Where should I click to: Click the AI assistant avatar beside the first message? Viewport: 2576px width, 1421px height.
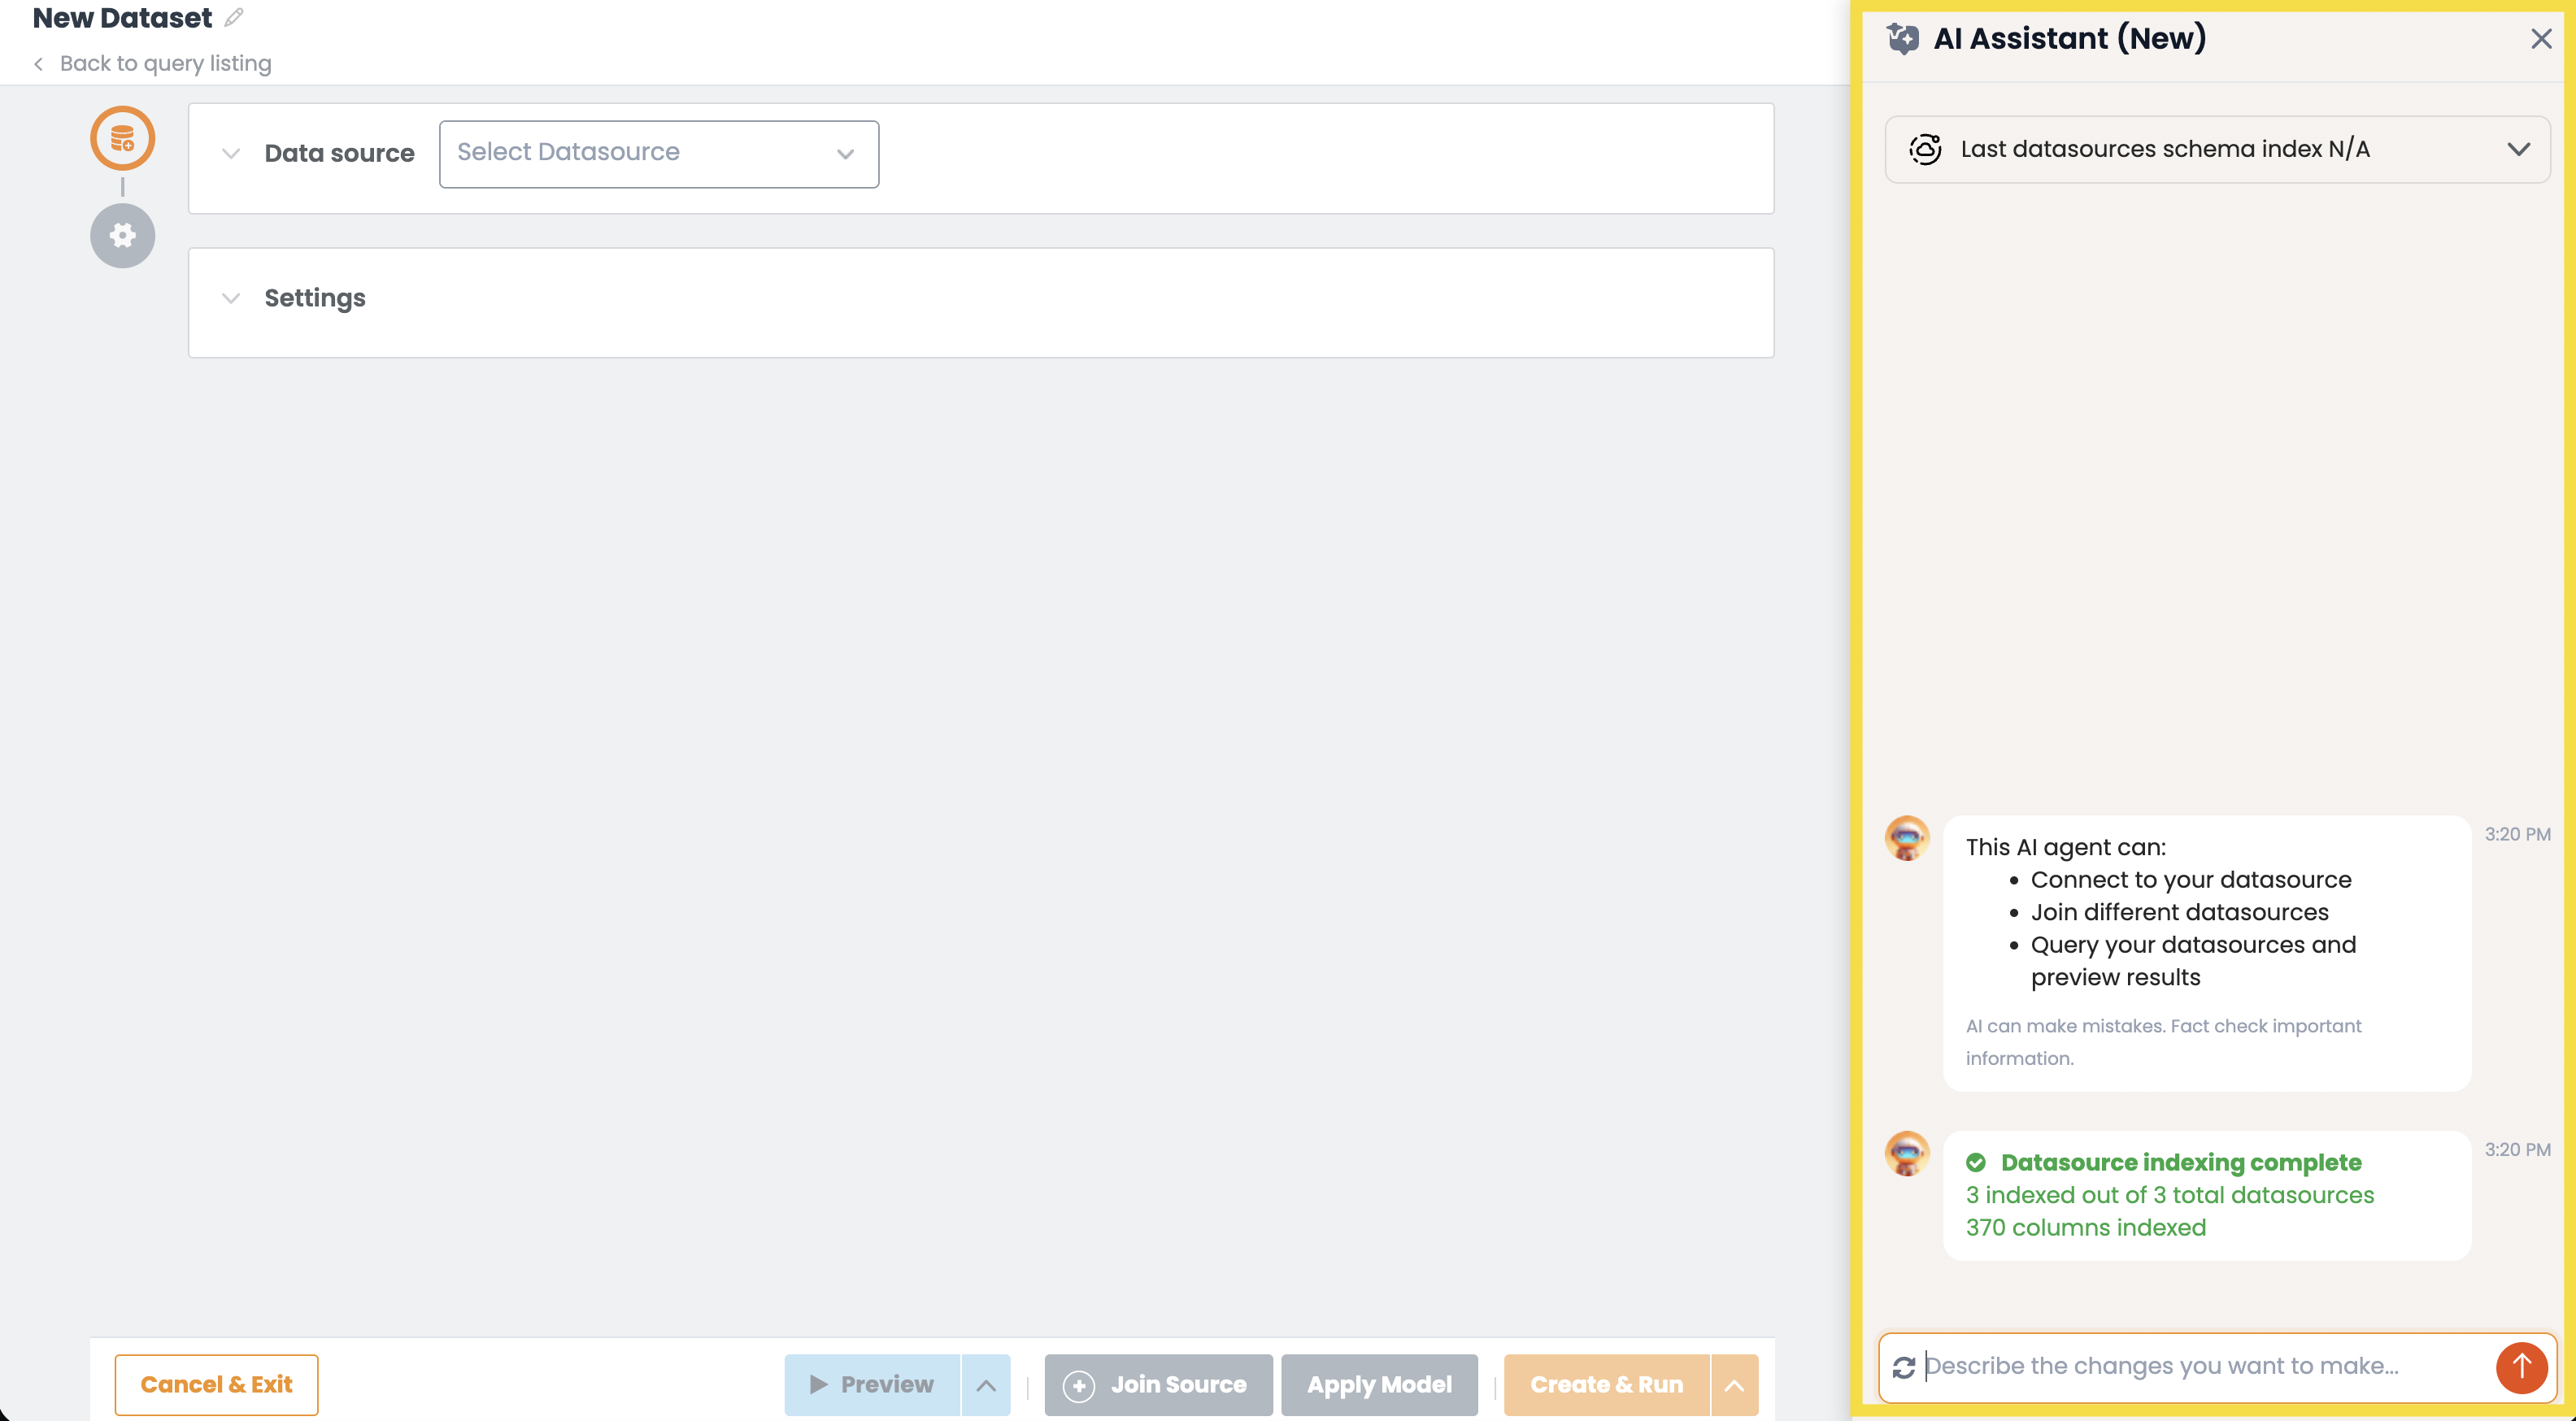(1906, 839)
